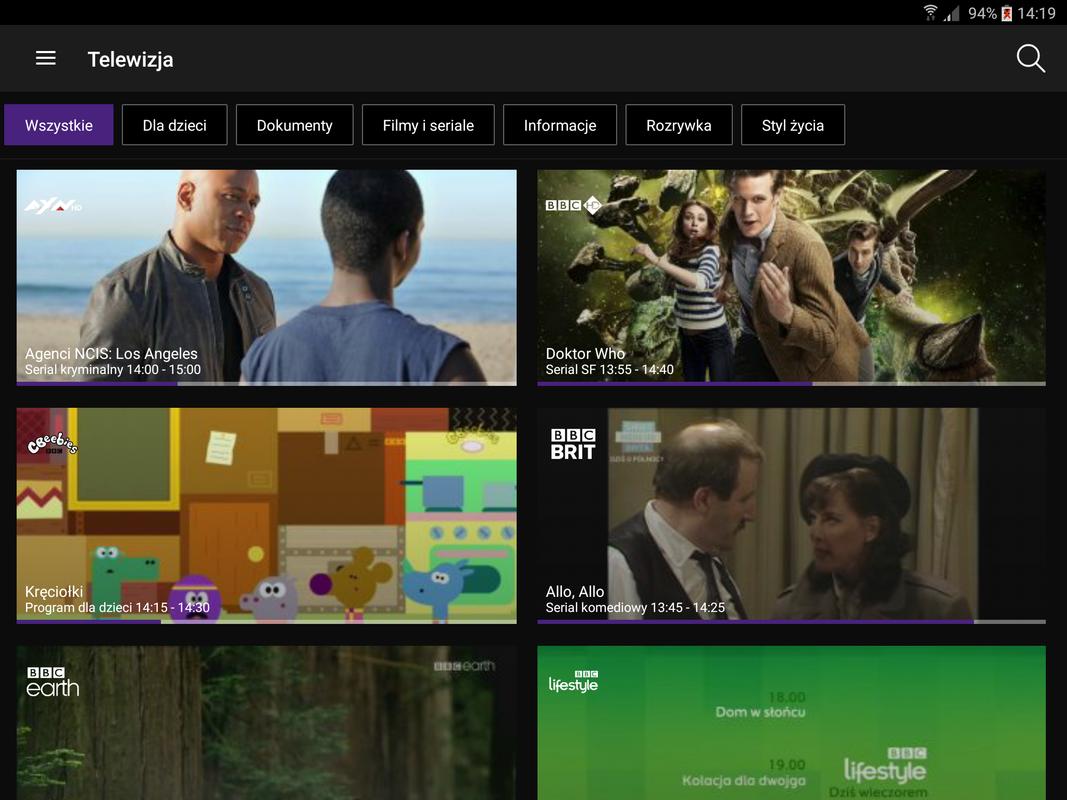This screenshot has width=1067, height=800.
Task: Tap the 'Kręciołki' title text
Action: [x=54, y=592]
